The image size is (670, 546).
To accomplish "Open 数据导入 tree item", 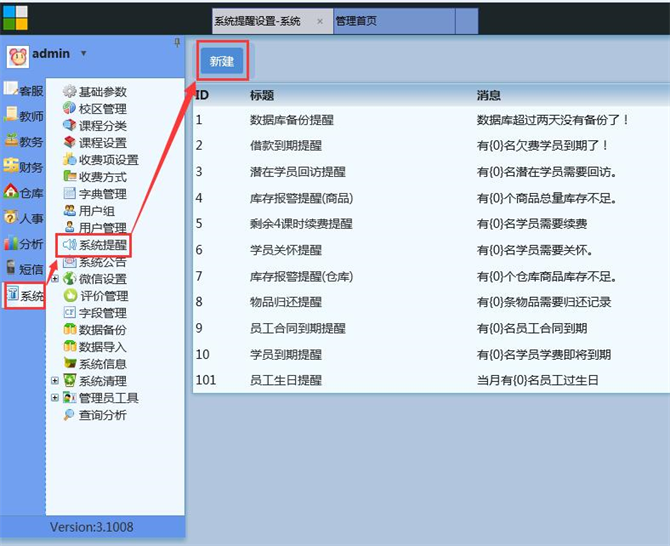I will click(94, 347).
